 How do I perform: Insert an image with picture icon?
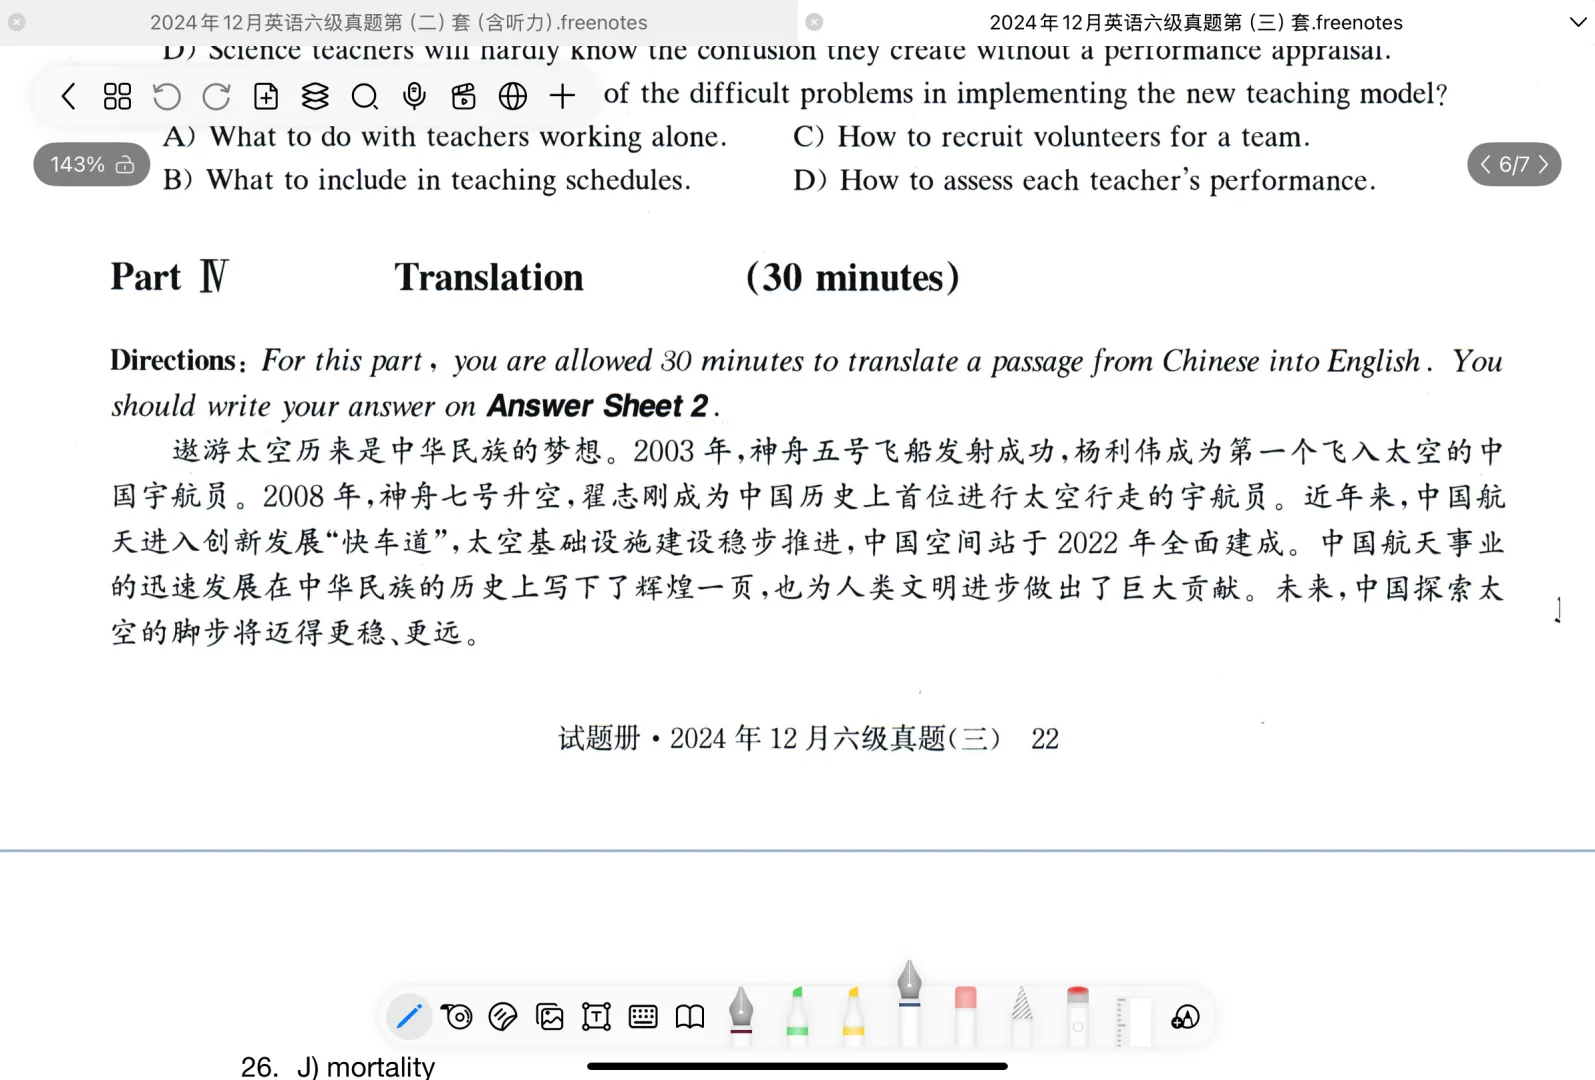550,1017
